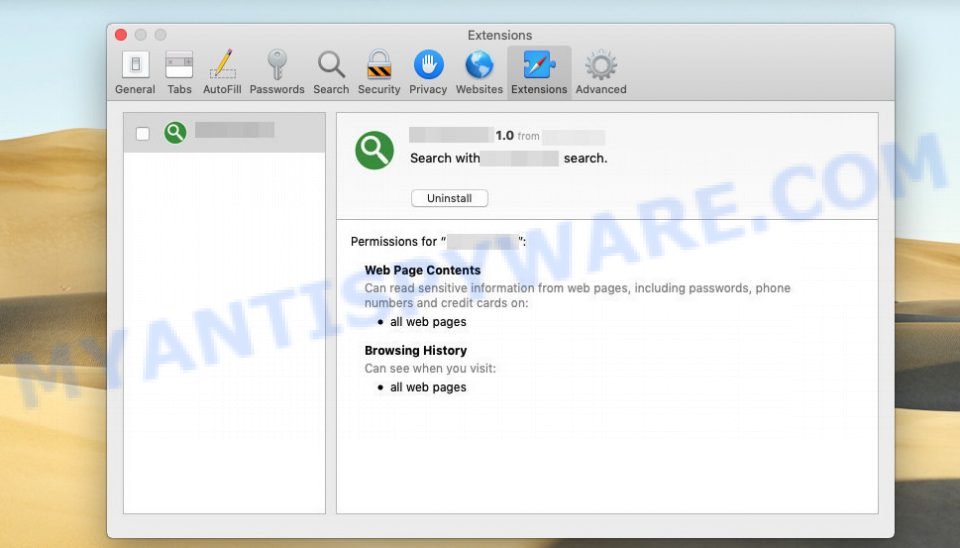
Task: Select the Extensions preferences pane
Action: point(539,72)
